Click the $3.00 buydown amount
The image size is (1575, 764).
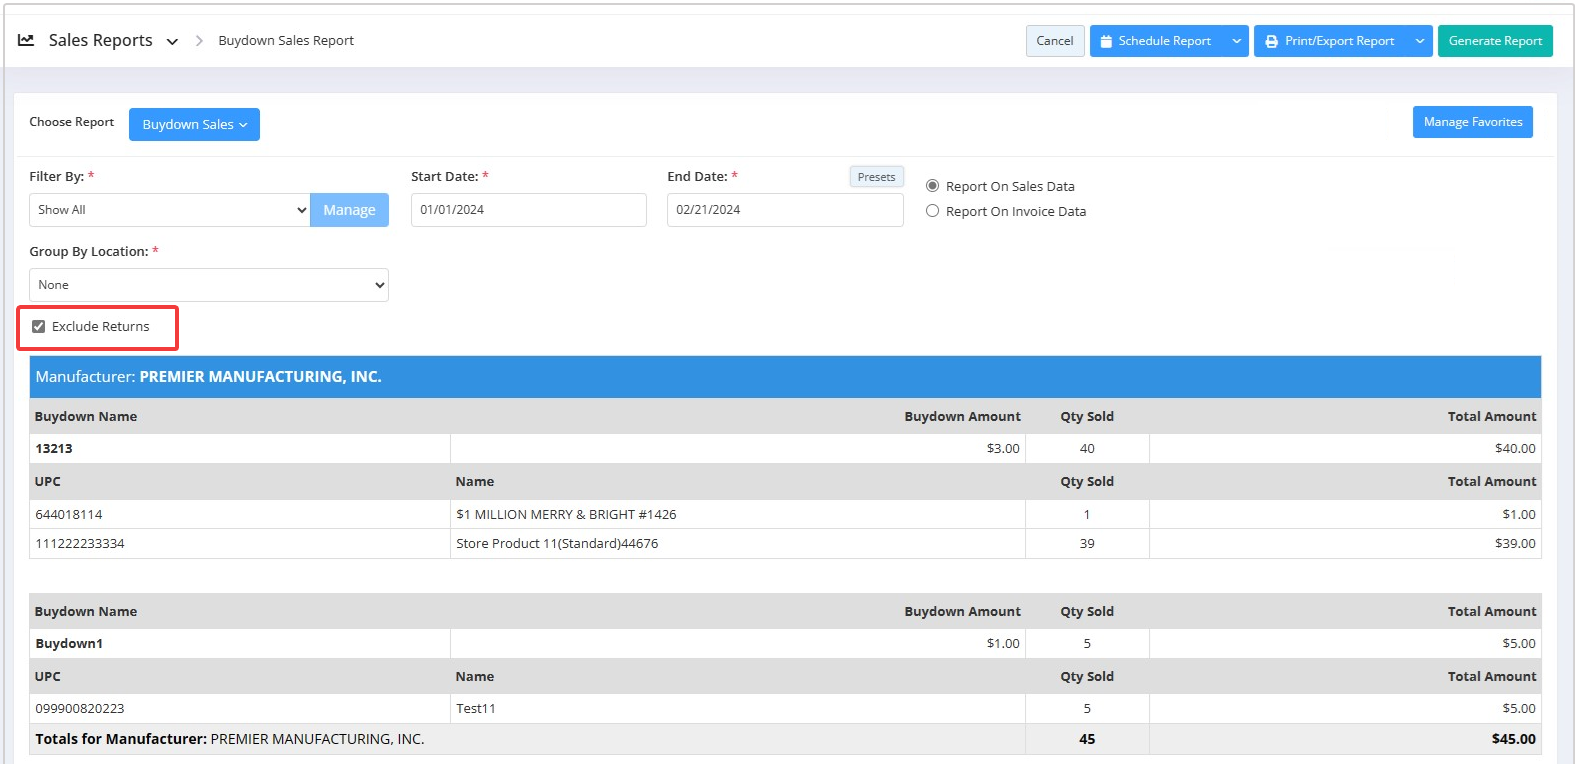point(1003,449)
